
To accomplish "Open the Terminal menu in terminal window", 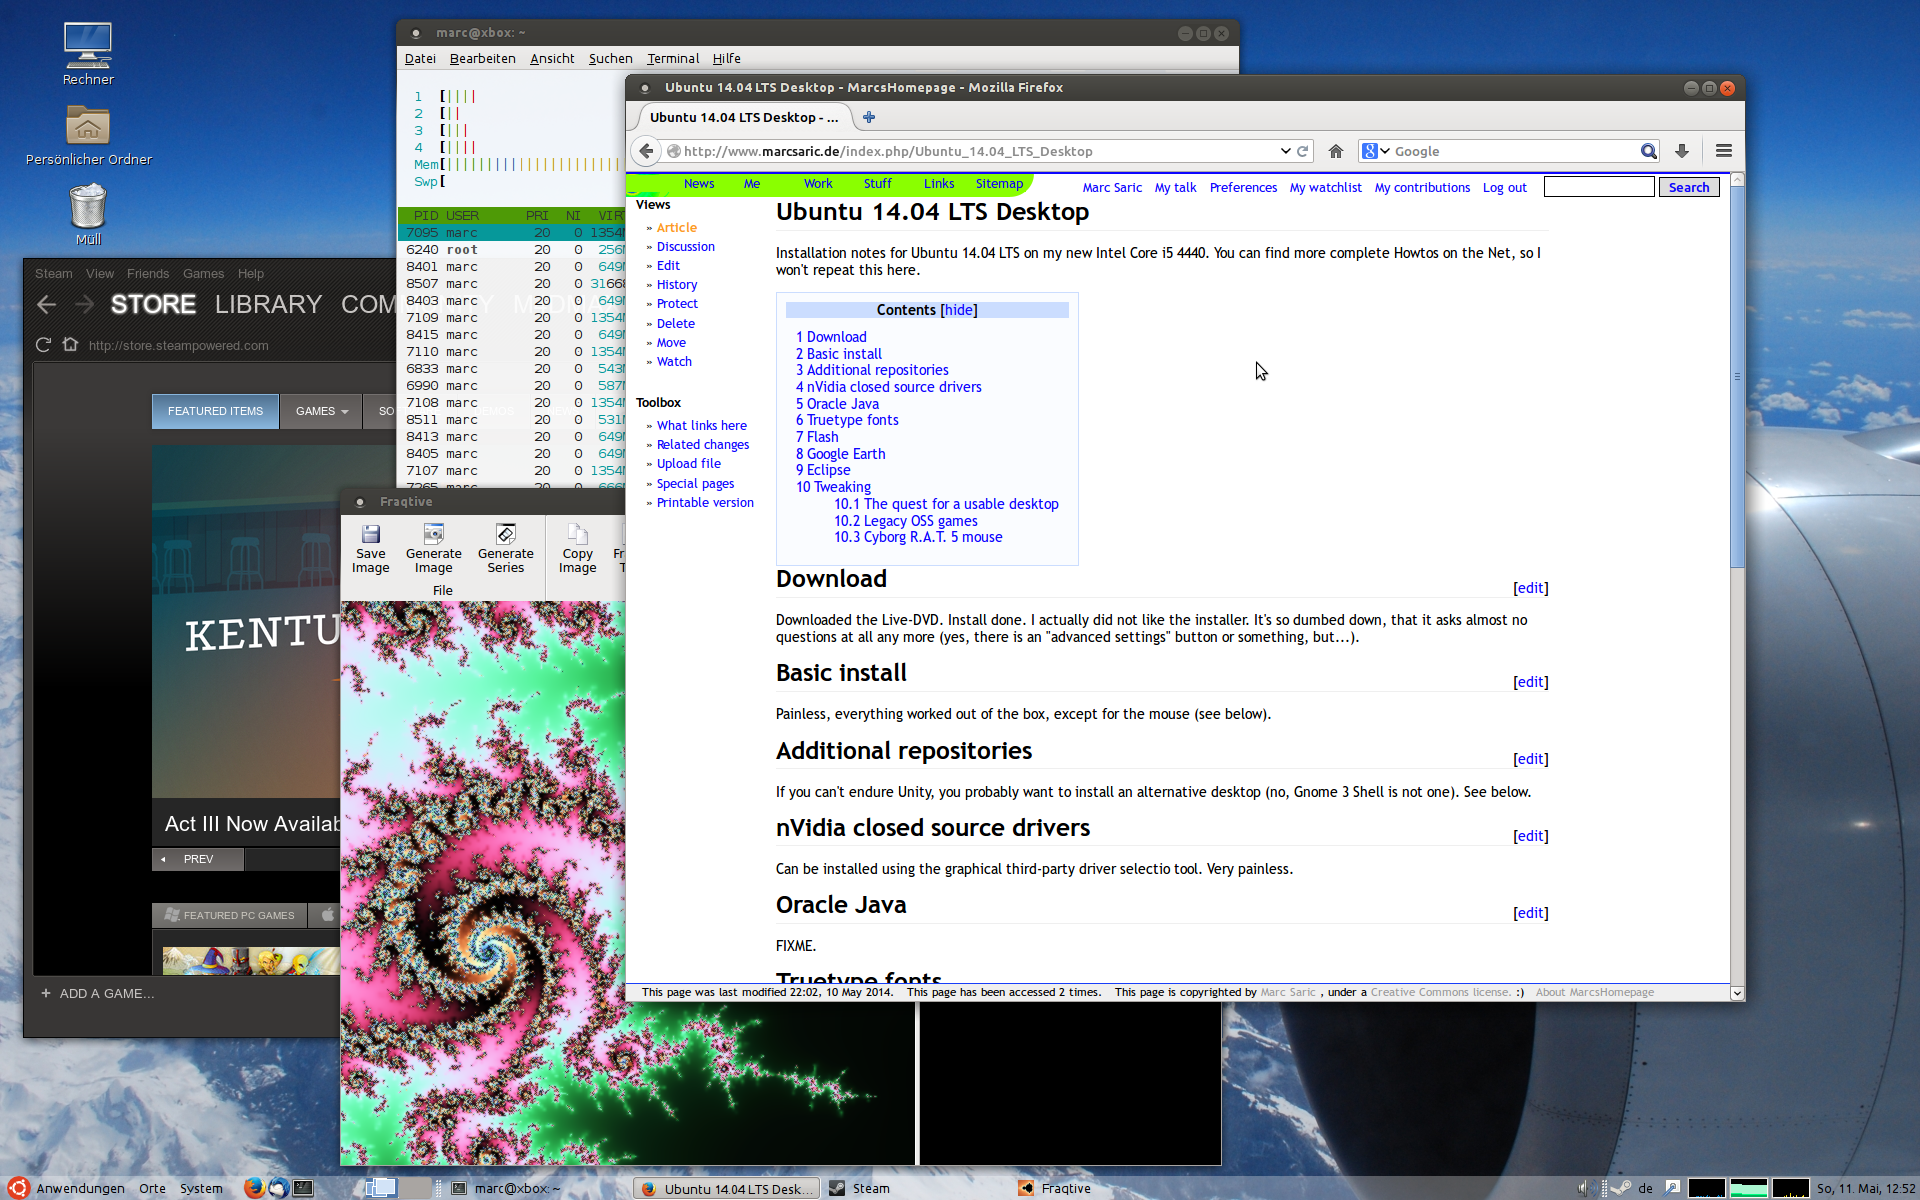I will [672, 59].
